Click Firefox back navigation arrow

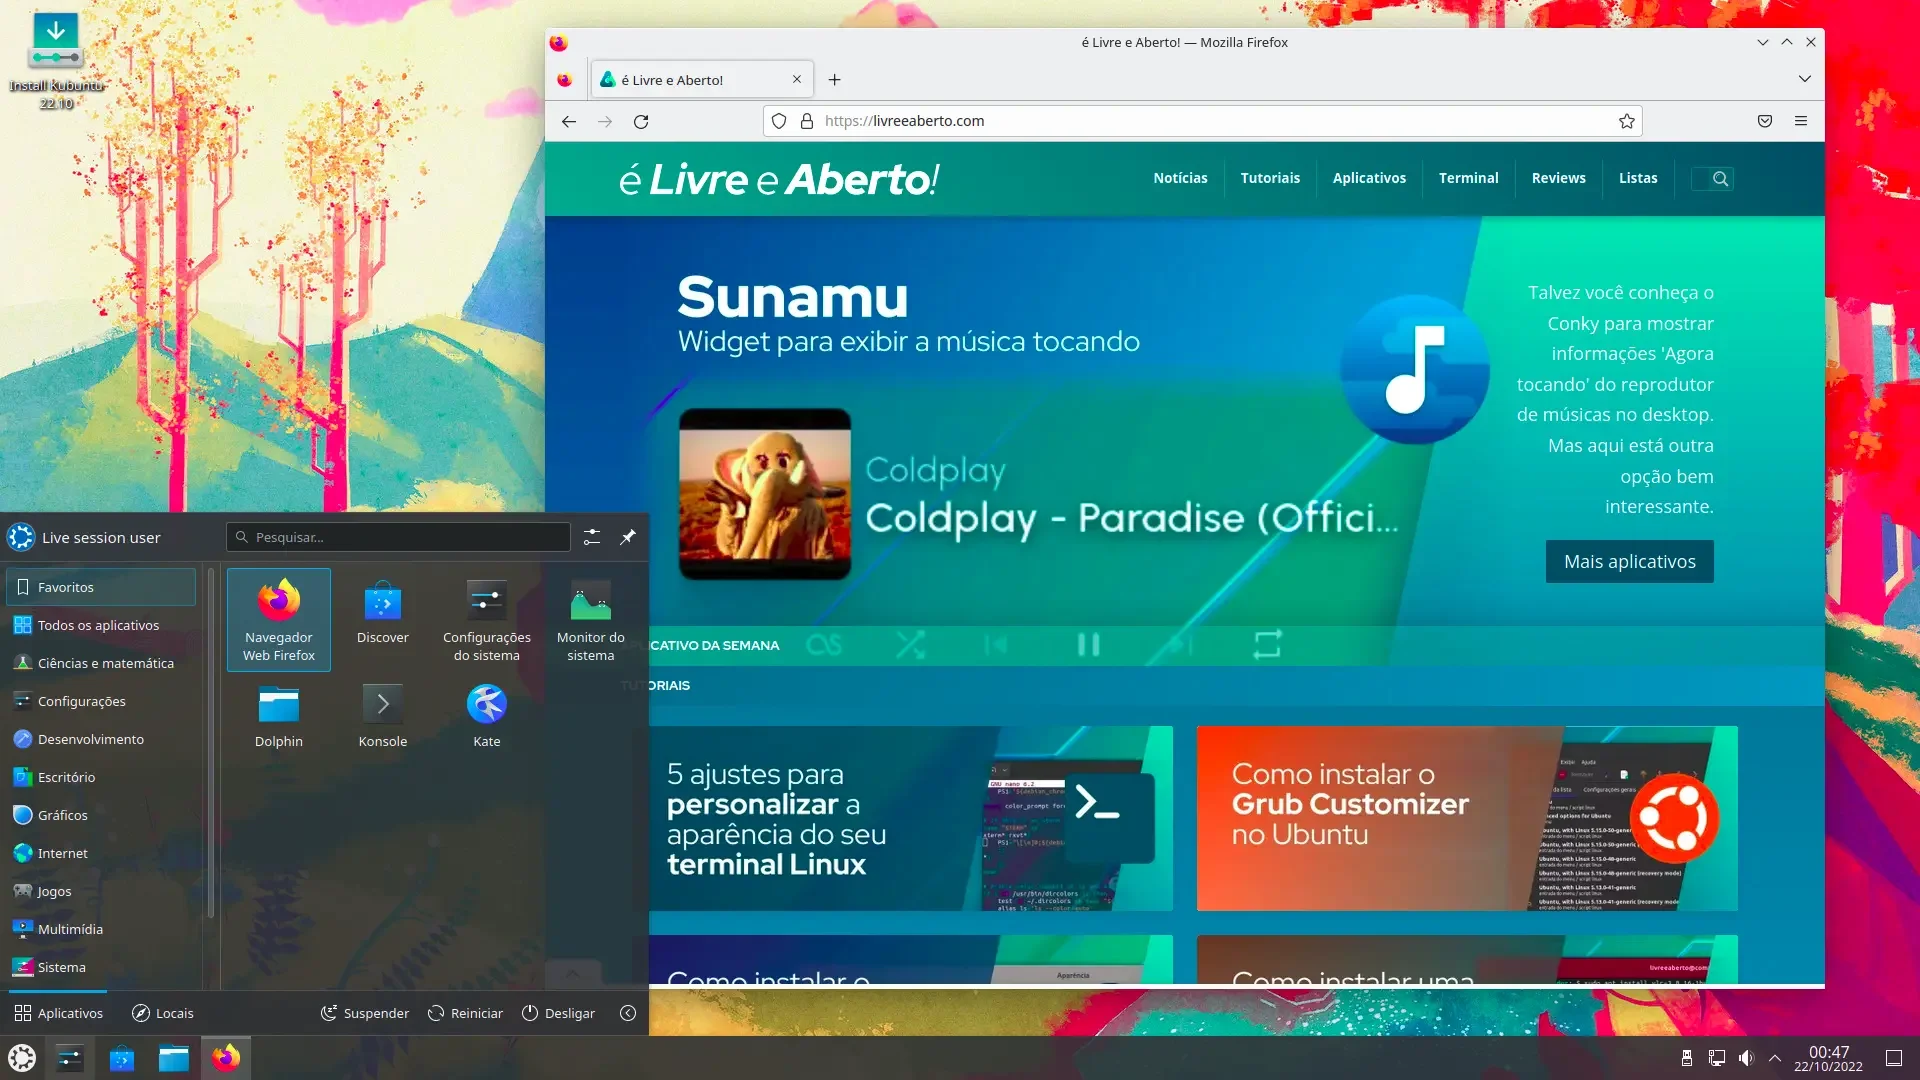569,121
